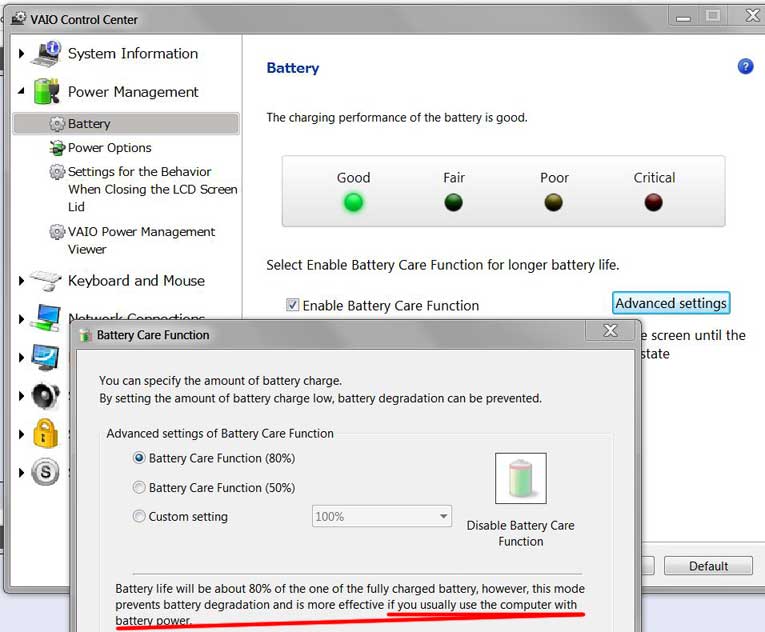Screen dimensions: 765x632
Task: Click the blue help question mark icon
Action: click(x=745, y=67)
